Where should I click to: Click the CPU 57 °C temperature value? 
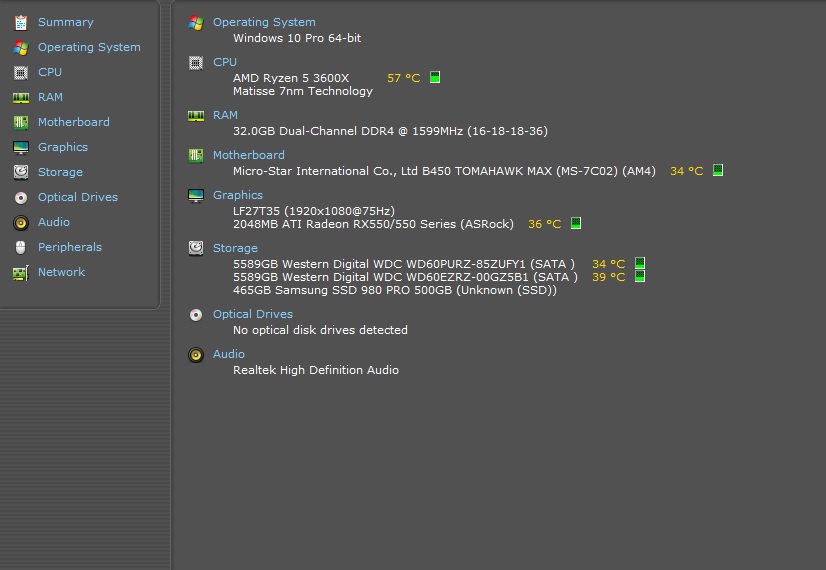[404, 78]
